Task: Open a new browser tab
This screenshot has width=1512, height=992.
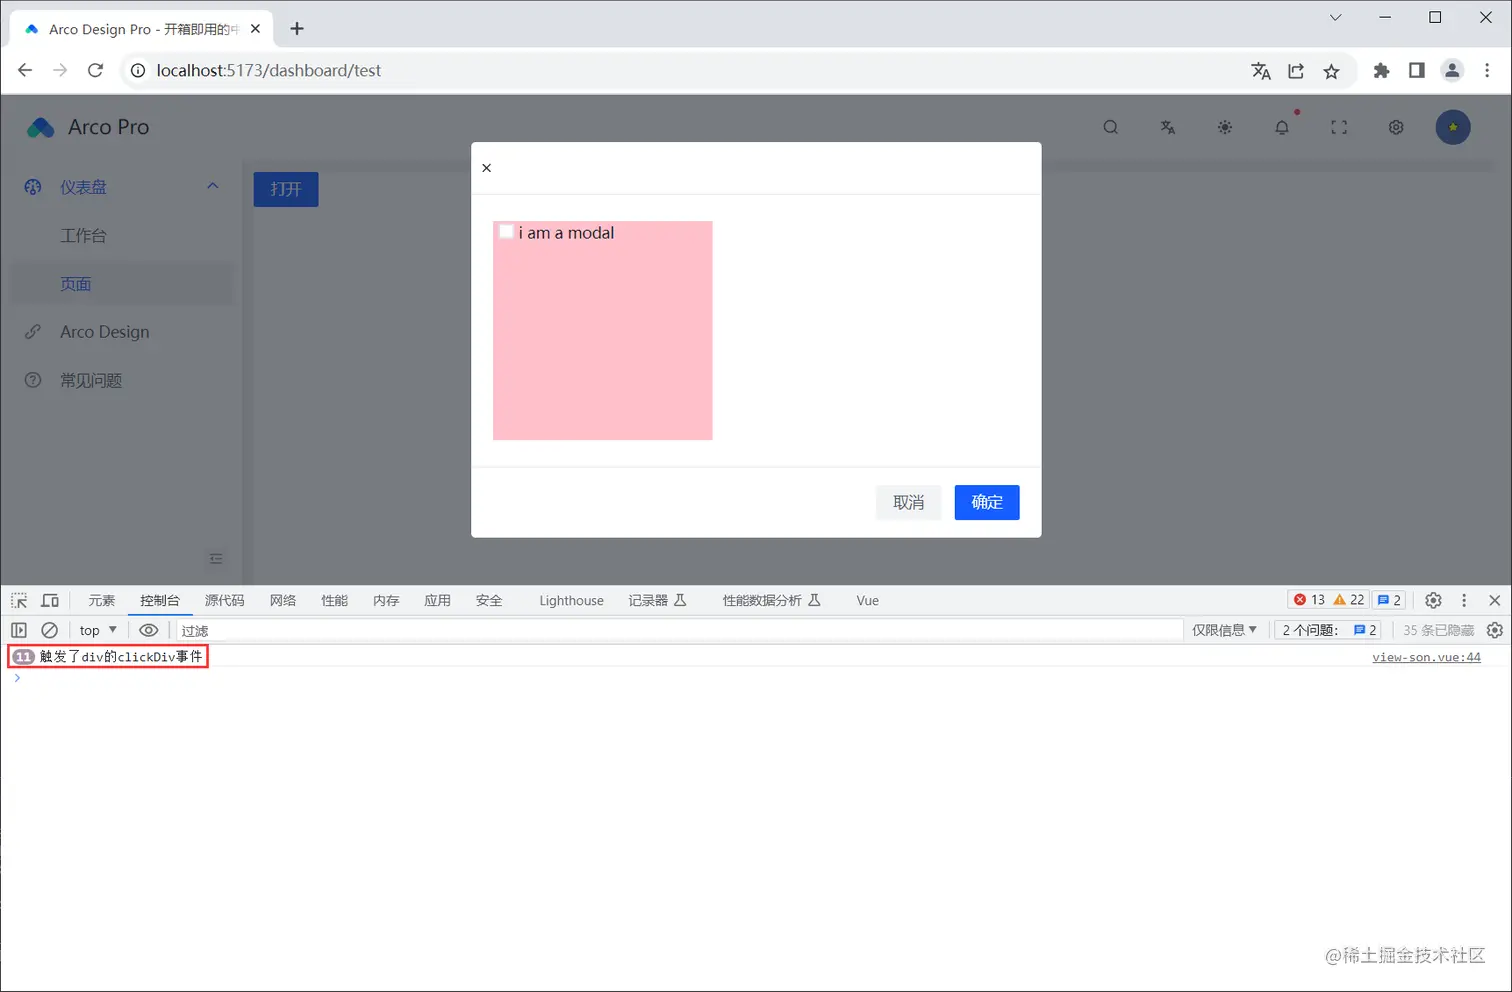Action: (x=297, y=28)
